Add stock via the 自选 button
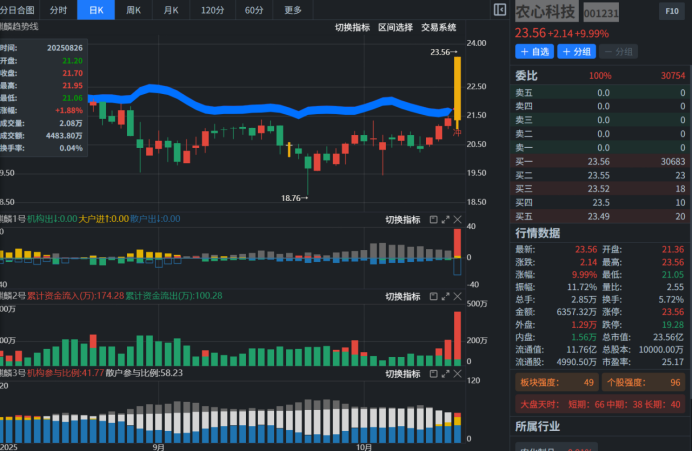Image resolution: width=692 pixels, height=452 pixels. pos(534,51)
